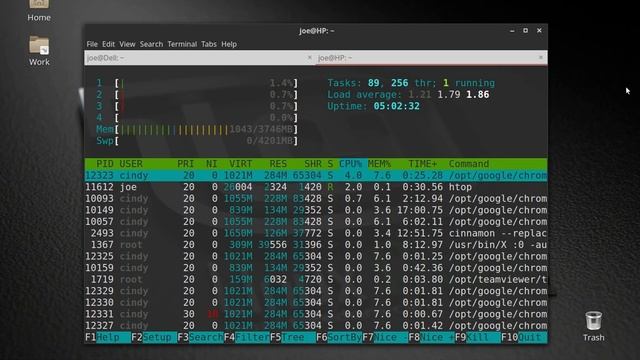Sort by the USER column header
The height and width of the screenshot is (360, 640).
[131, 164]
